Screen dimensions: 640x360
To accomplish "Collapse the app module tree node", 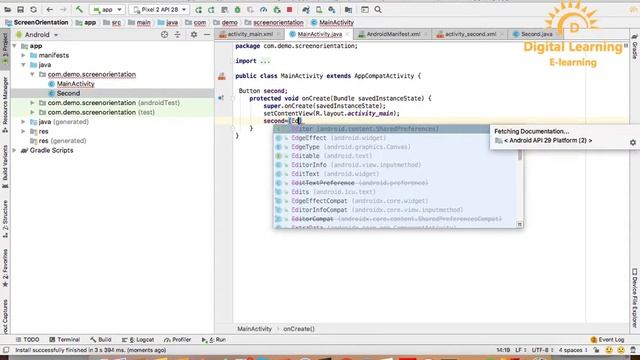I will coord(15,46).
